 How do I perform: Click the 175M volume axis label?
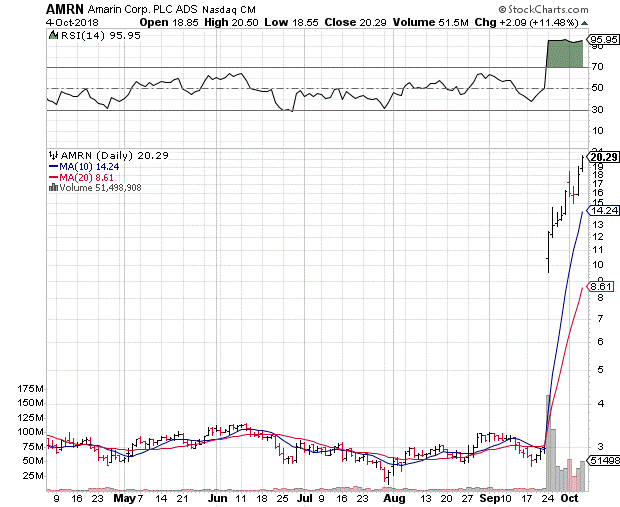pyautogui.click(x=30, y=389)
